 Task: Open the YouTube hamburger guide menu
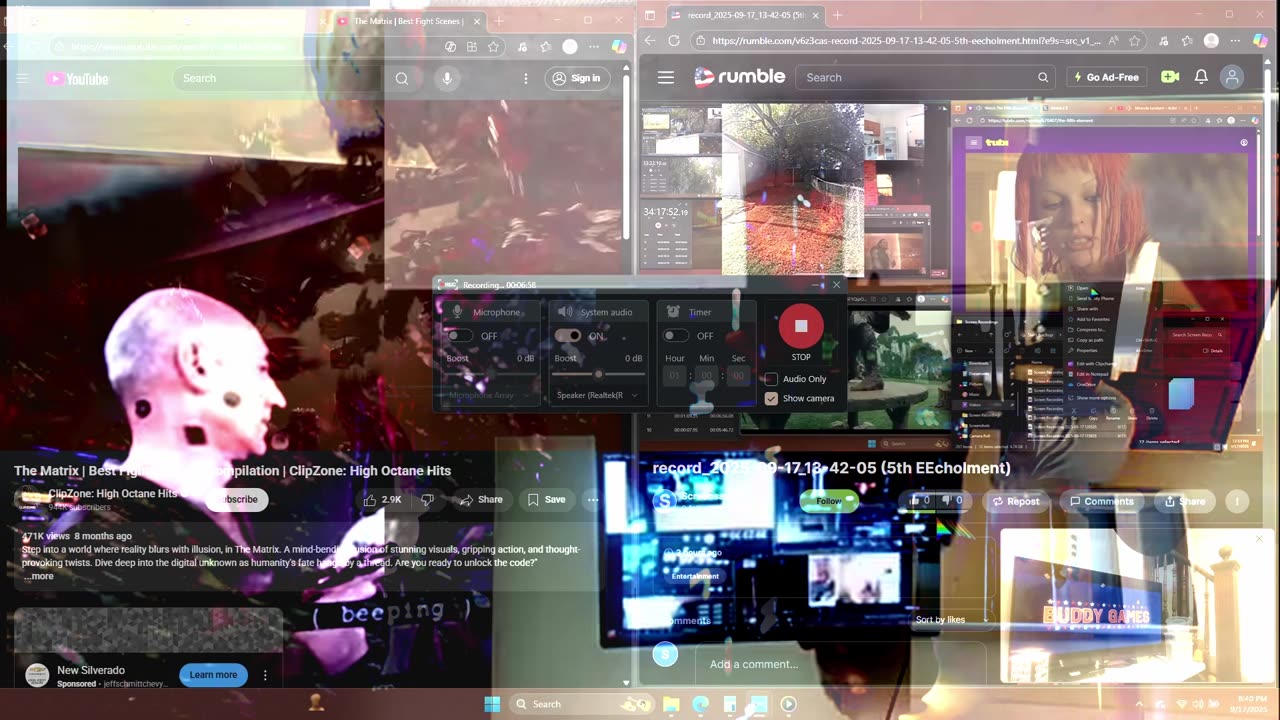click(x=22, y=78)
